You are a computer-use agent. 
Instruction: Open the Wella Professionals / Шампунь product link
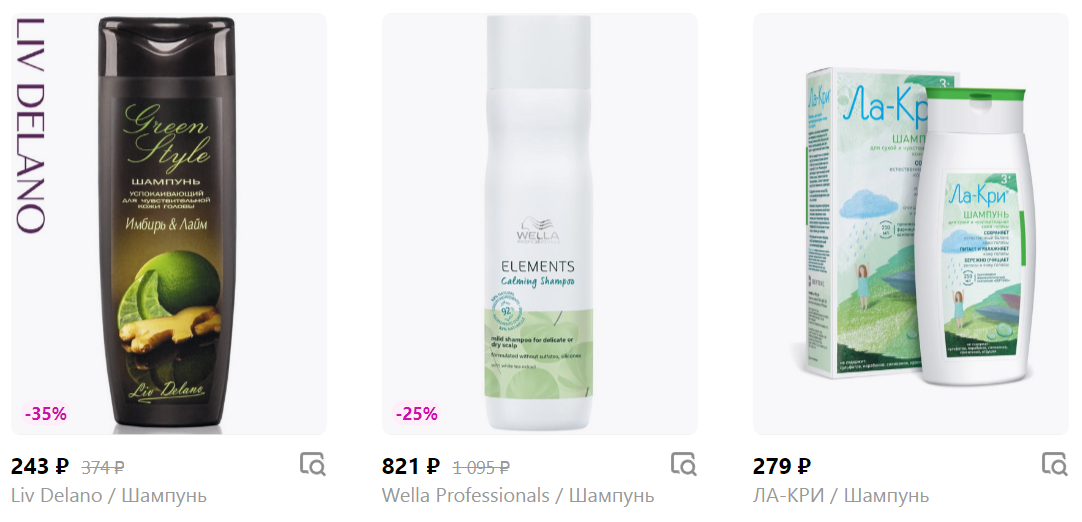tap(518, 496)
